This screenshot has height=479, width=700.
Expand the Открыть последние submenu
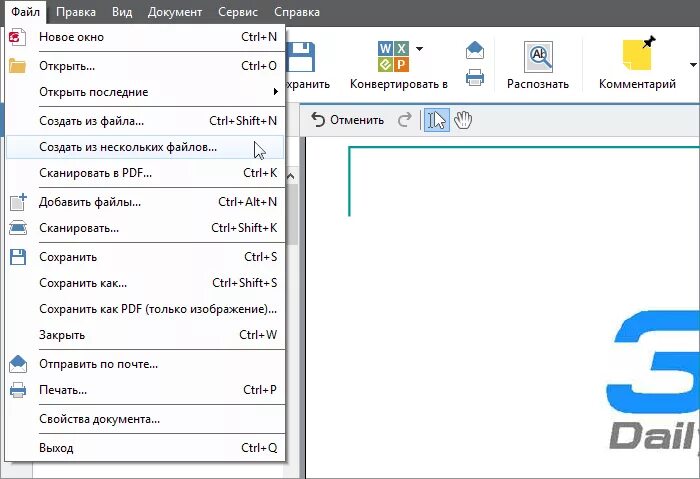click(145, 92)
